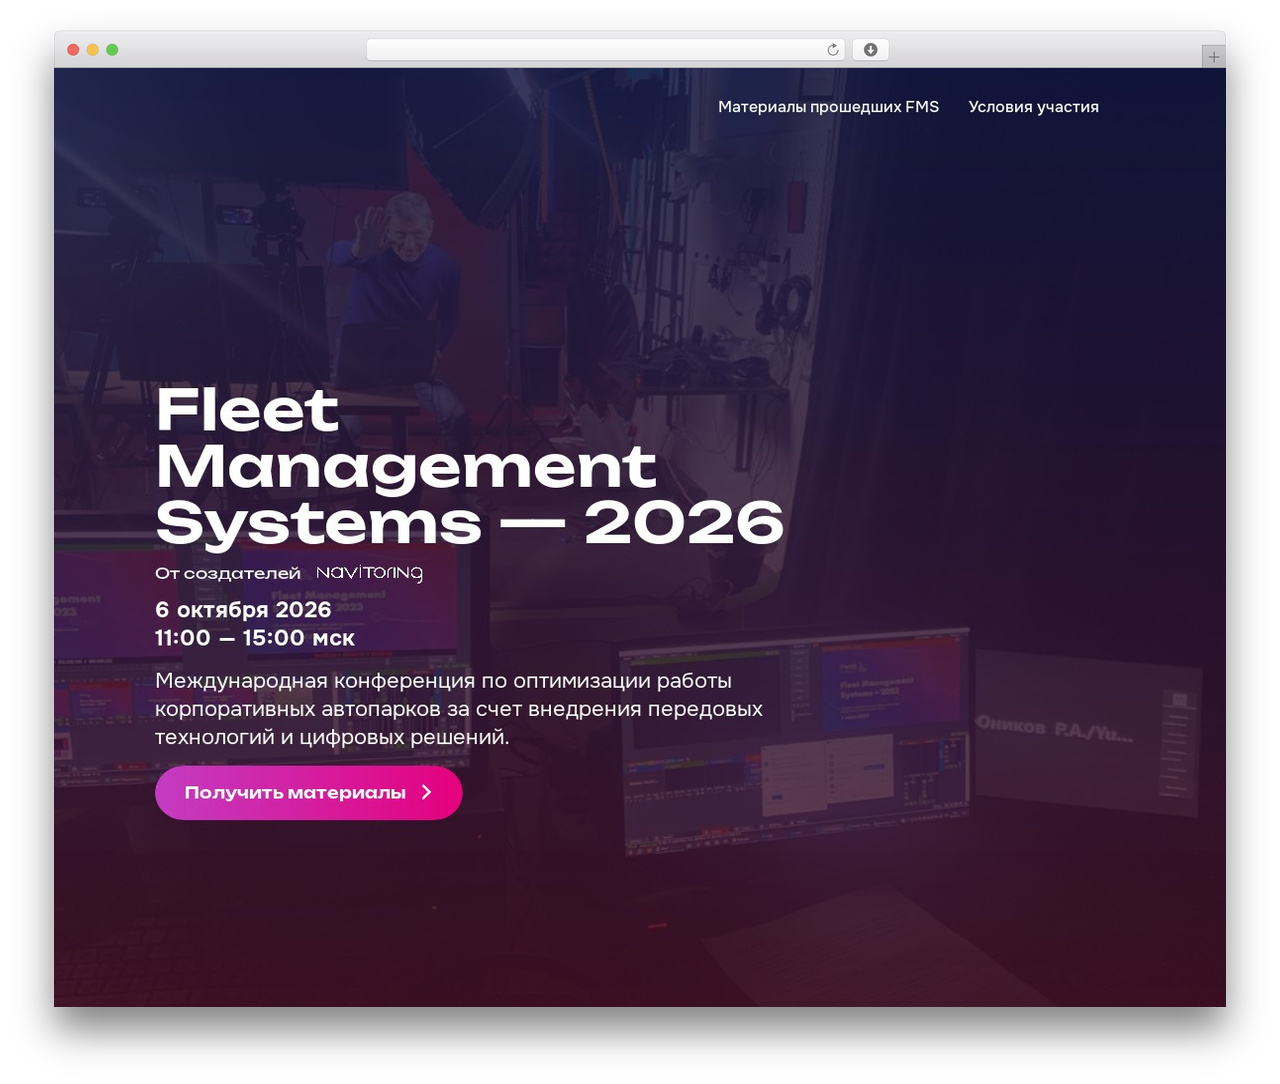Image resolution: width=1280 pixels, height=1084 pixels.
Task: Click the Получить материалы button
Action: pos(308,793)
